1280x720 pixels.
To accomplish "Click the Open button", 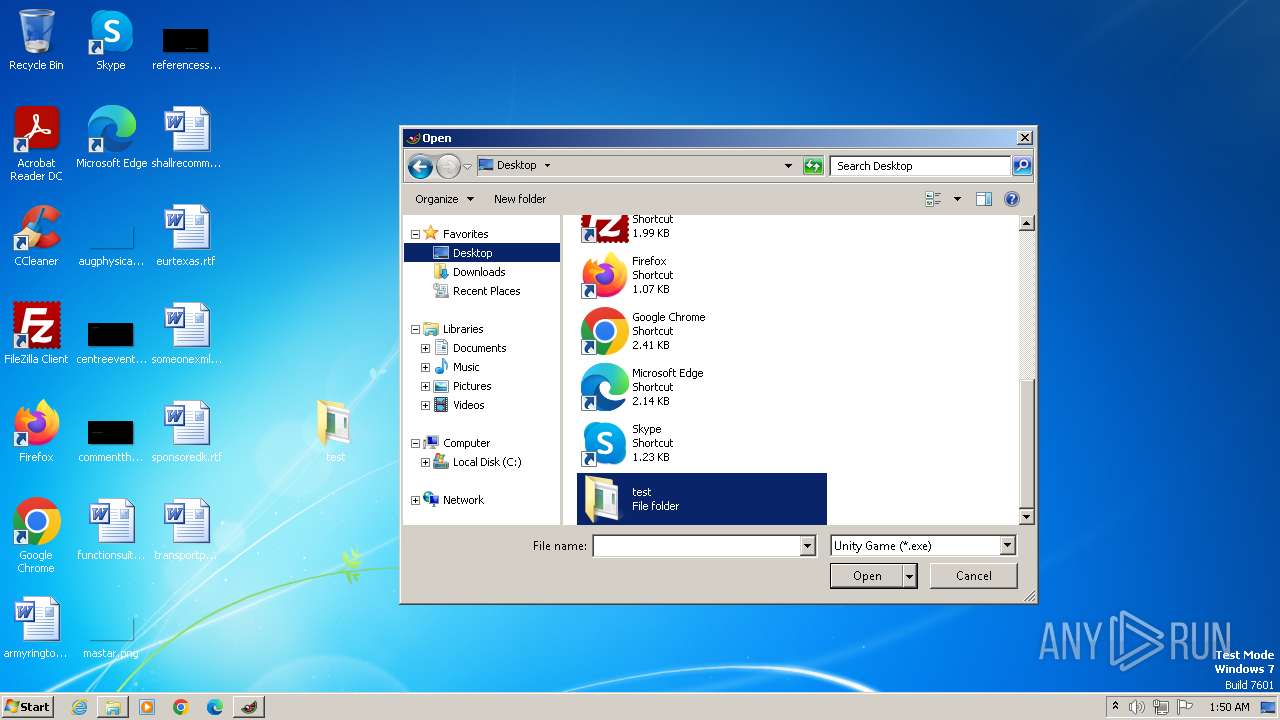I will (x=867, y=576).
